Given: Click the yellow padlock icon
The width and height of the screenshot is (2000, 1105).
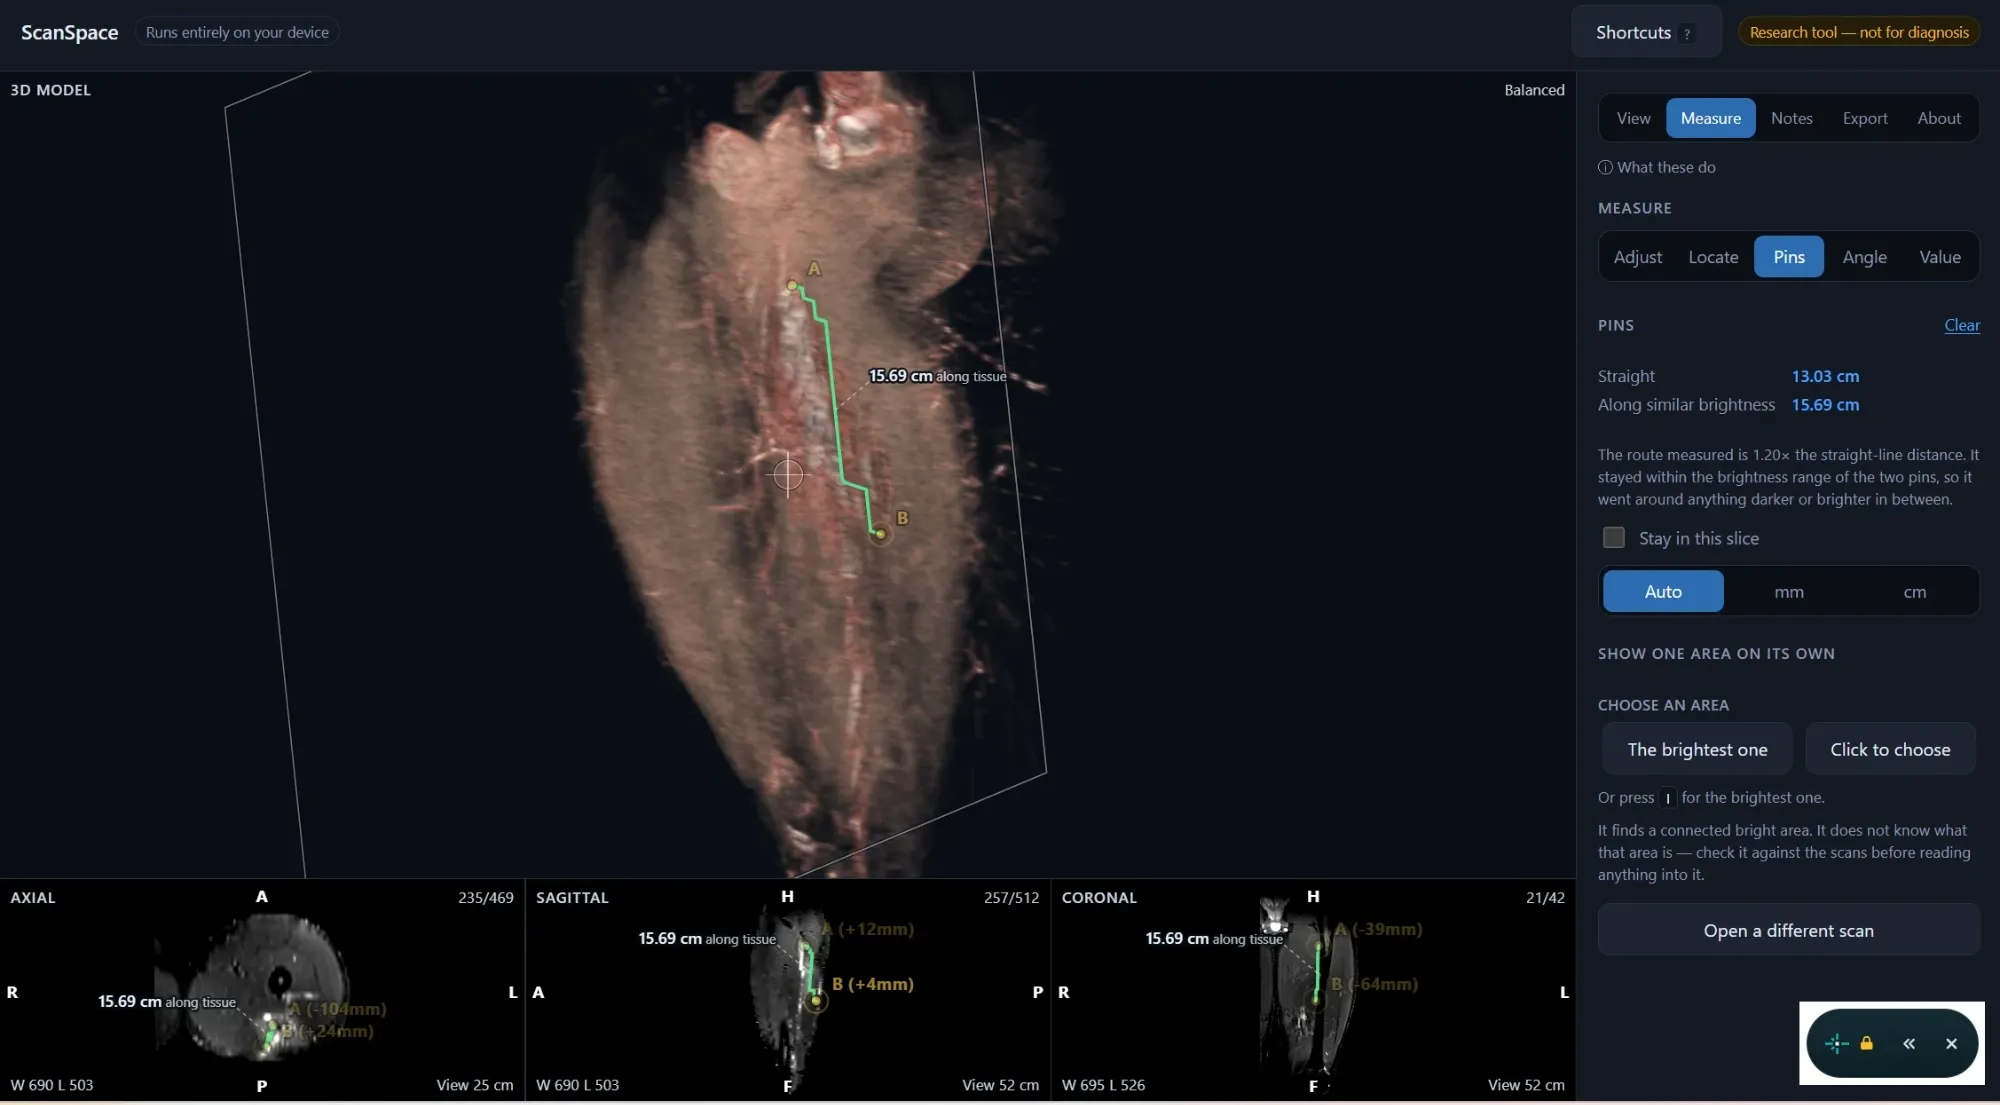Looking at the screenshot, I should [x=1866, y=1043].
